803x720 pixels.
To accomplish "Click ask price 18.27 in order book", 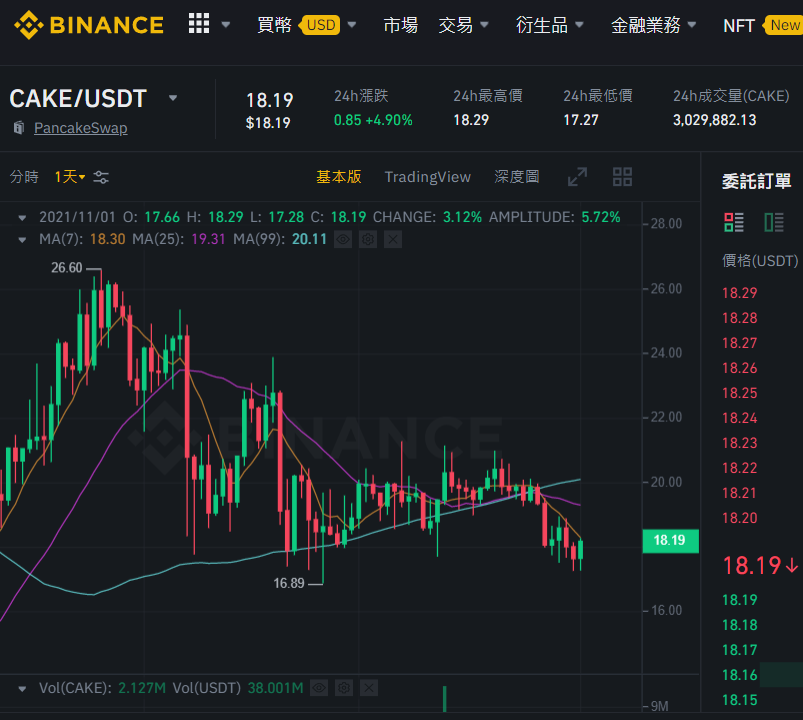I will [739, 343].
